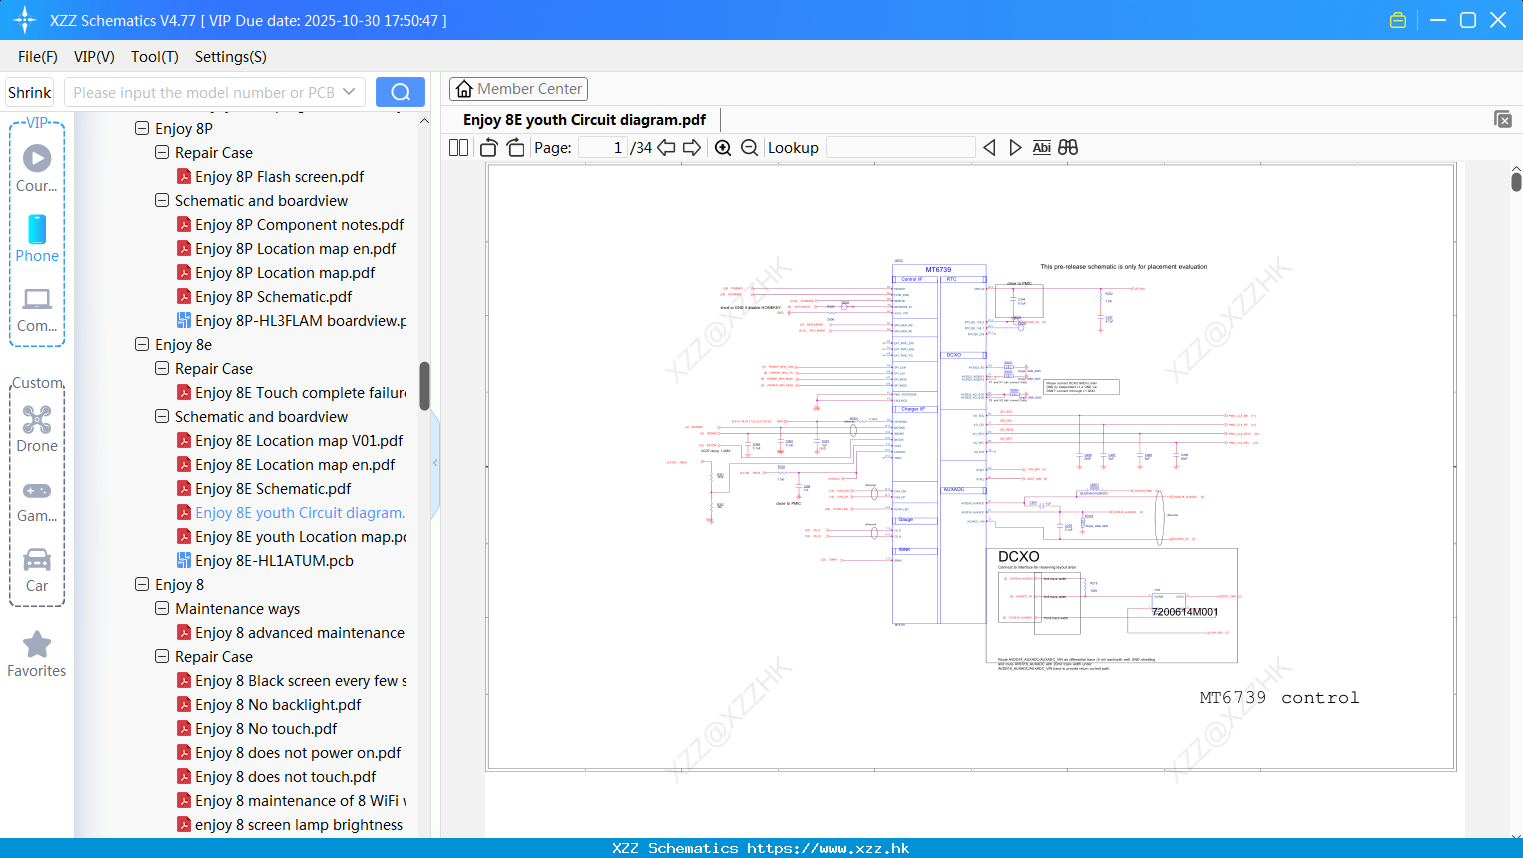Viewport: 1523px width, 858px height.
Task: Open Enjoy 8P Flash screen.pdf
Action: tap(279, 176)
